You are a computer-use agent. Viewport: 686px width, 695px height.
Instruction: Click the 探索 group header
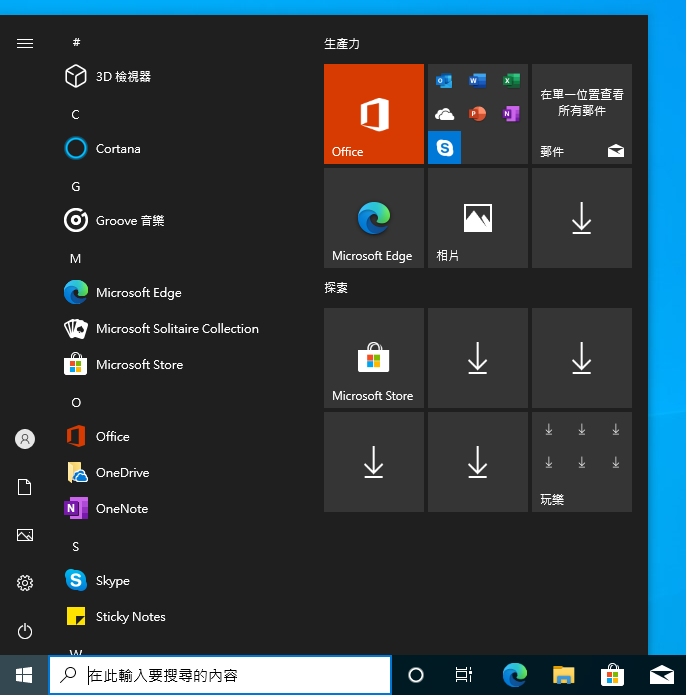click(x=336, y=288)
